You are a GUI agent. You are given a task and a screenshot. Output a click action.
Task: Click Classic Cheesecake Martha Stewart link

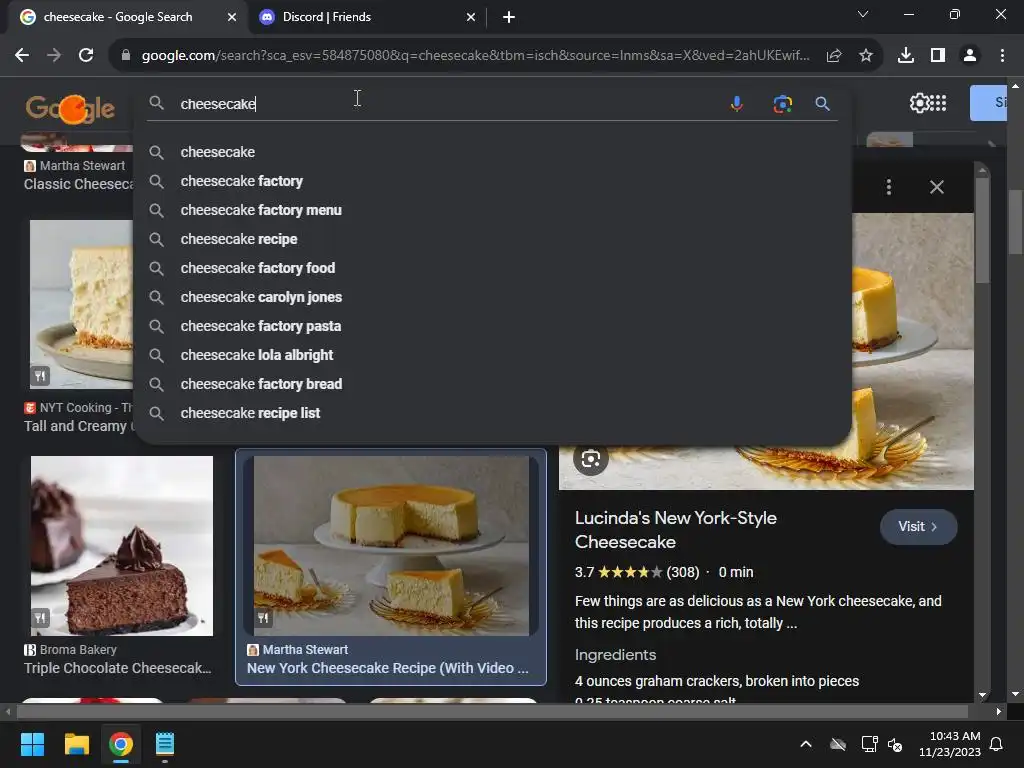[x=78, y=184]
